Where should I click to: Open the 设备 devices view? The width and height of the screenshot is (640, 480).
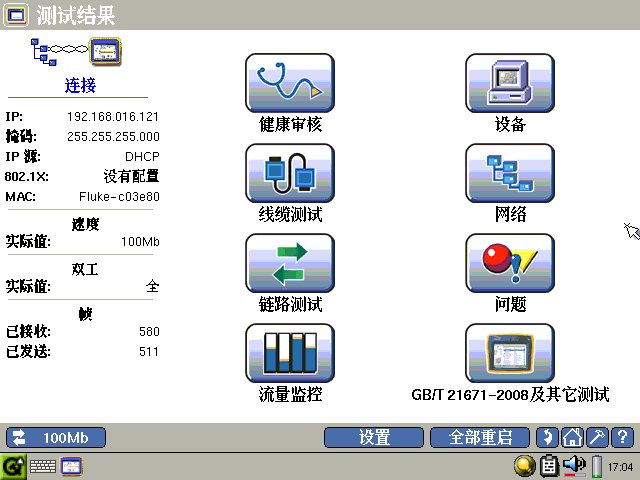[510, 83]
